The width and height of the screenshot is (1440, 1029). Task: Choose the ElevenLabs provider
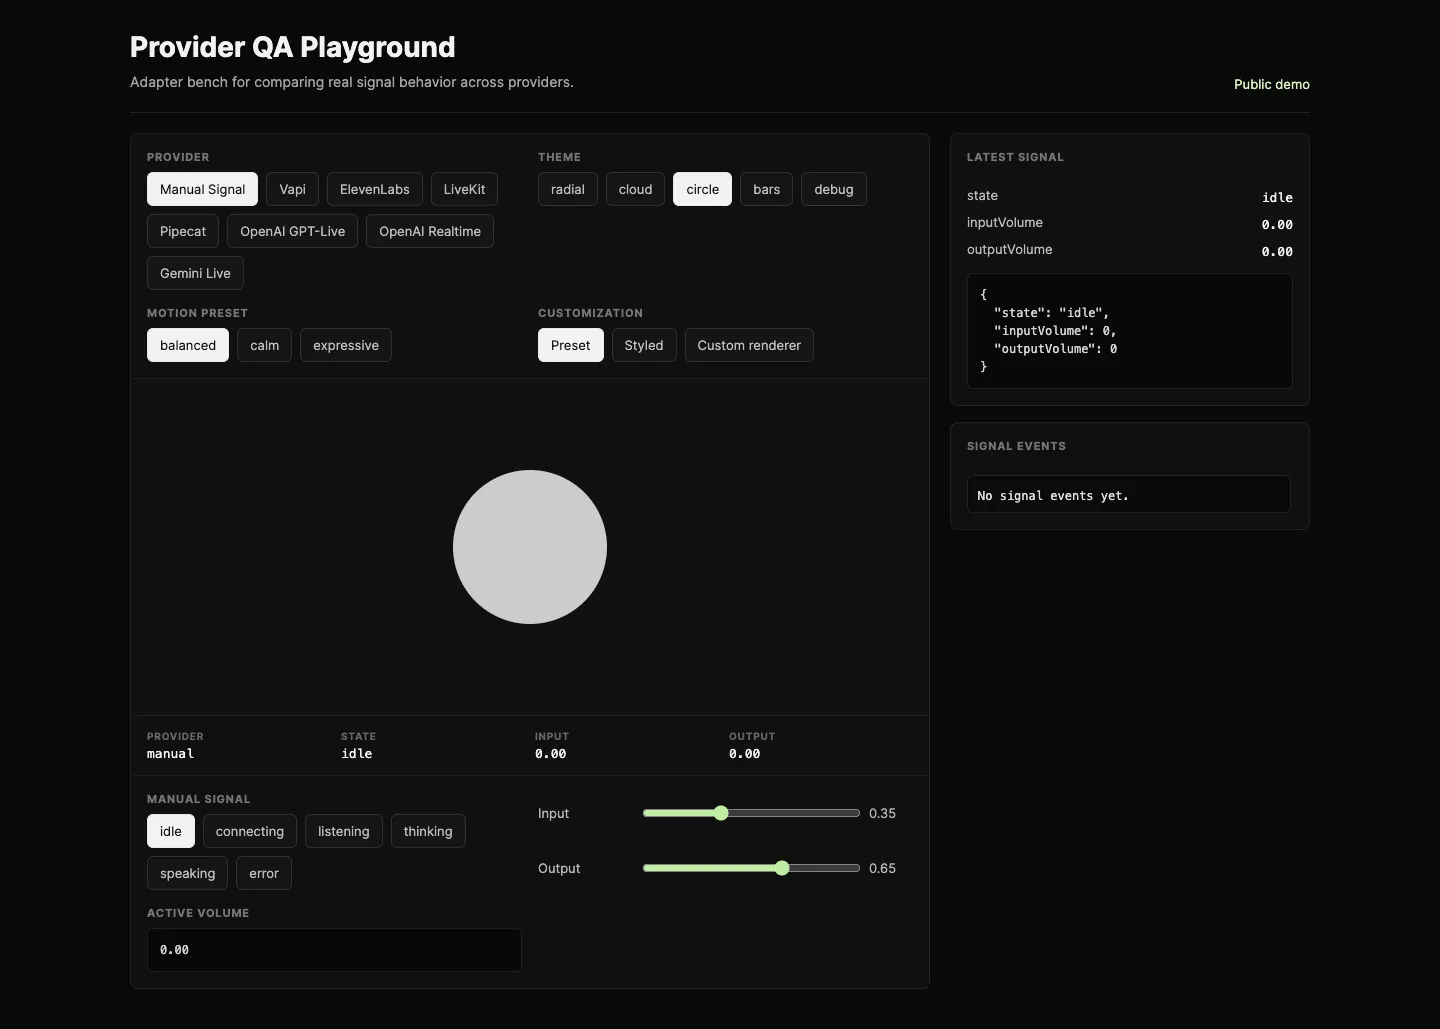[x=375, y=189]
